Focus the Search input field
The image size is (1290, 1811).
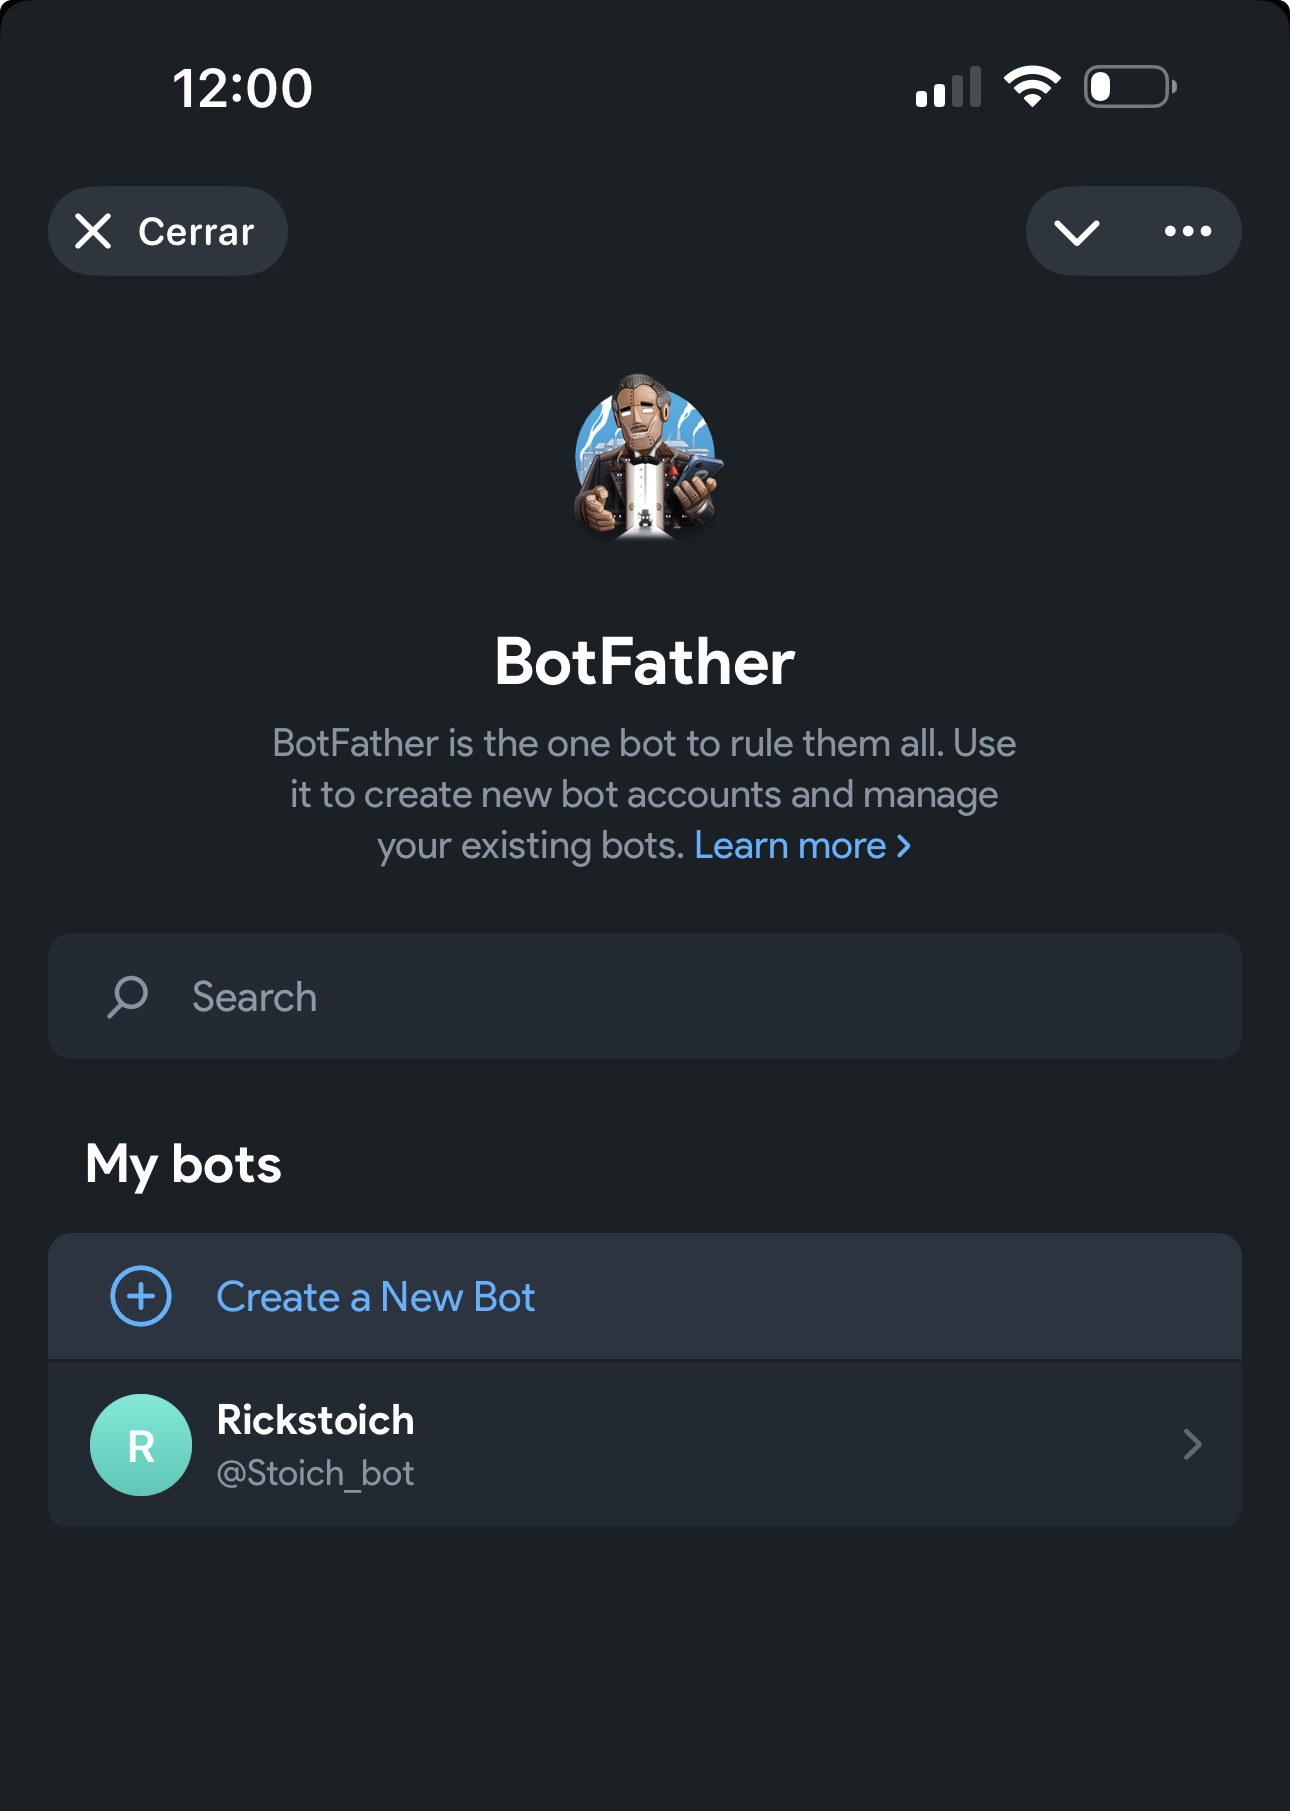click(645, 996)
